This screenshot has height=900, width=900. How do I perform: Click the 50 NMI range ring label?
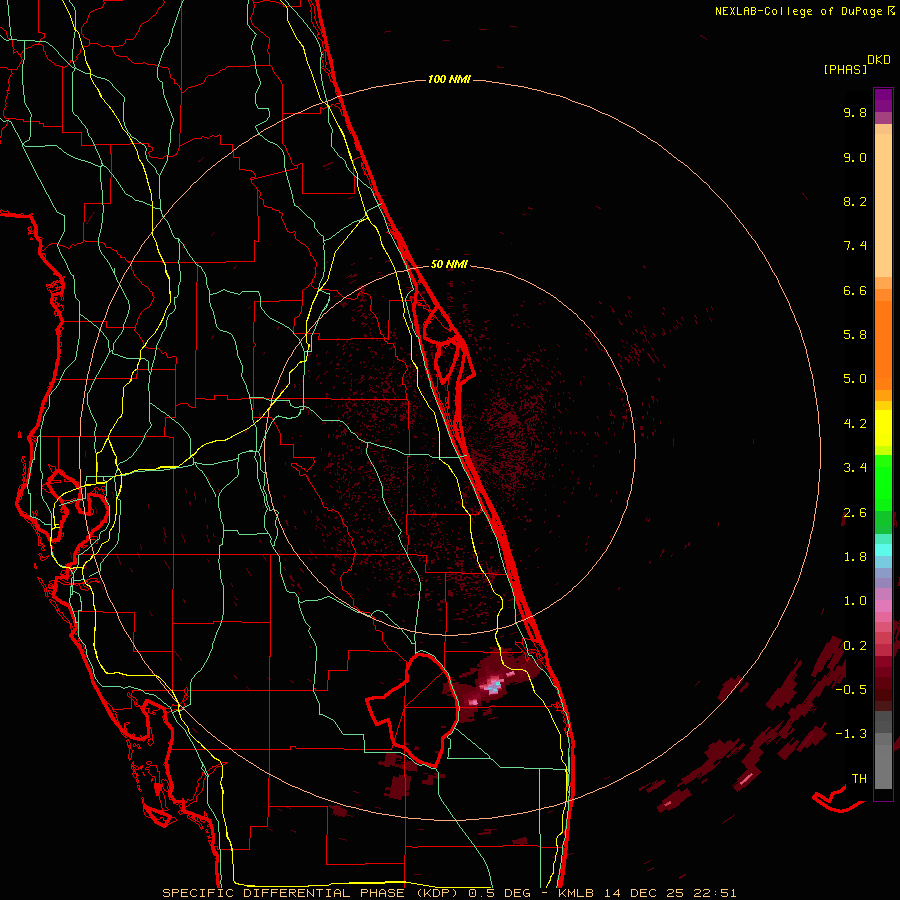tap(449, 264)
